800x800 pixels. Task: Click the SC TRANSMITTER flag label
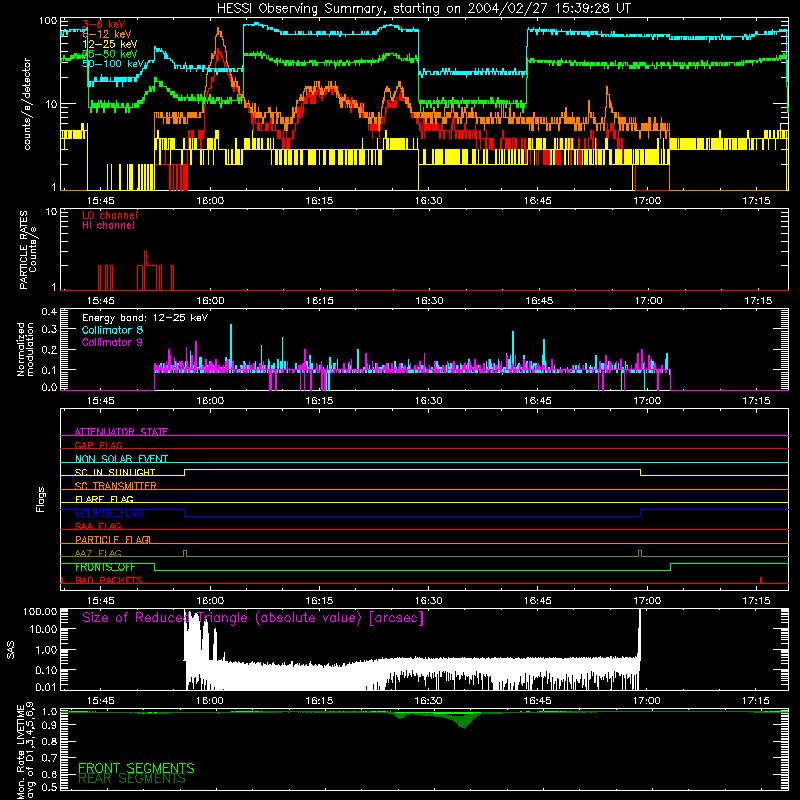[x=116, y=486]
